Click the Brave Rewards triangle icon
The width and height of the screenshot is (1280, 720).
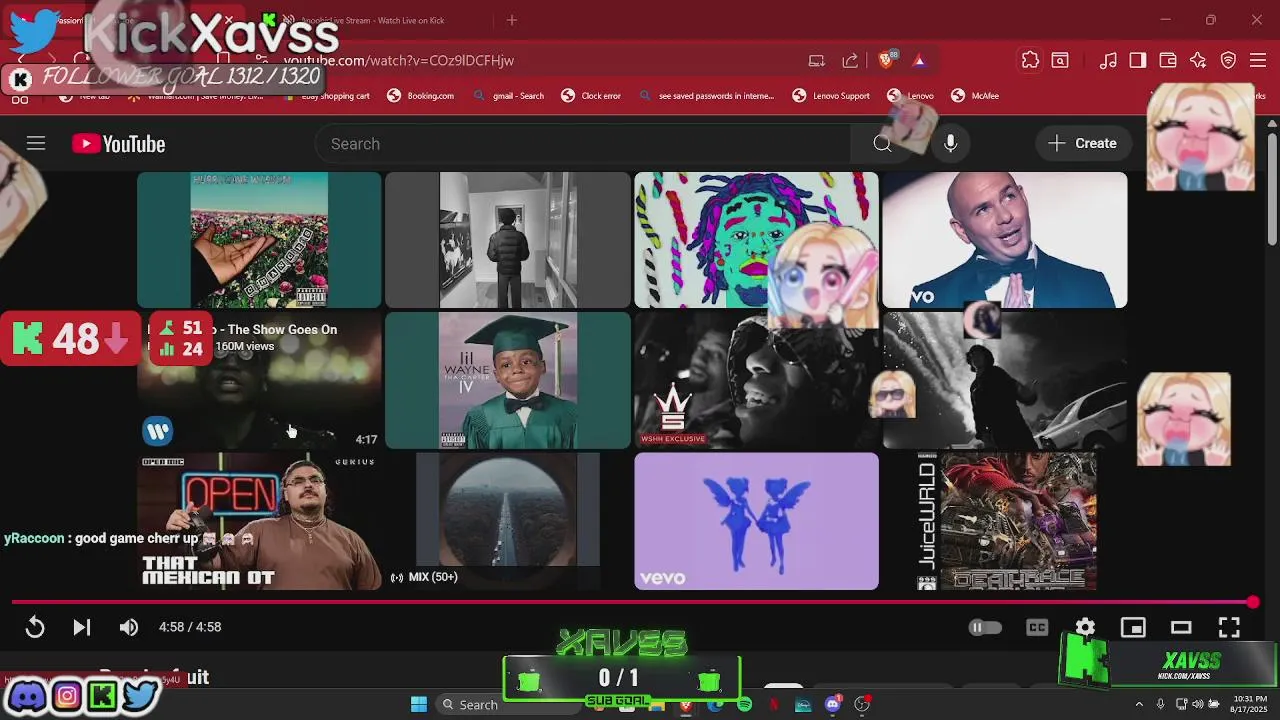pos(919,60)
